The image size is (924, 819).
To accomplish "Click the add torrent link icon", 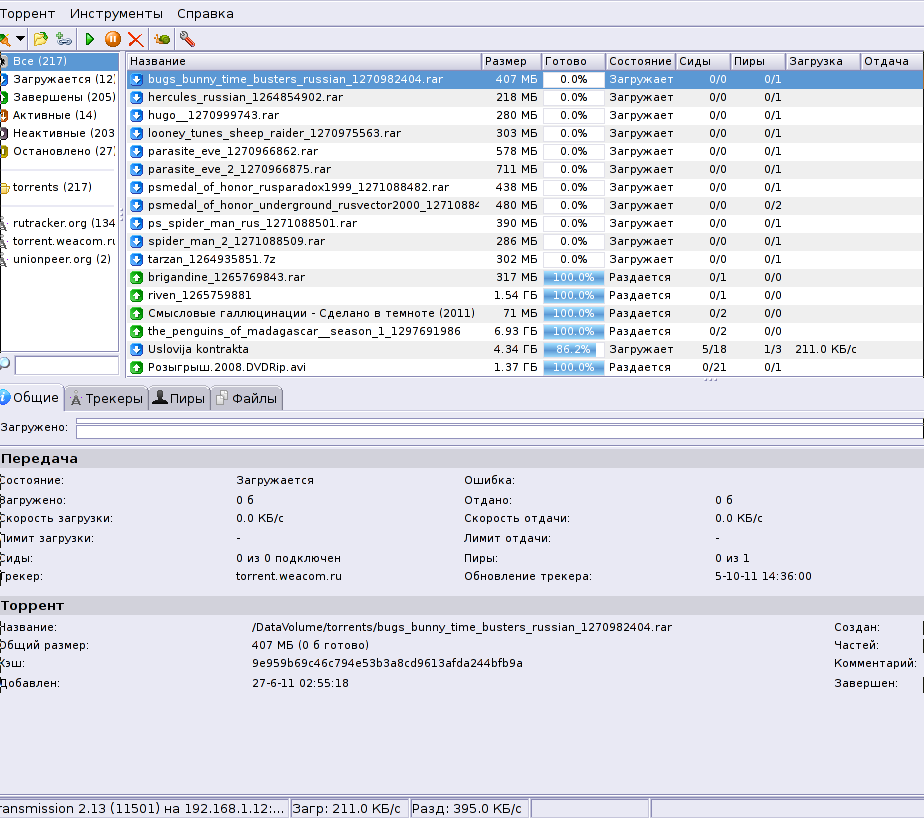I will [64, 39].
